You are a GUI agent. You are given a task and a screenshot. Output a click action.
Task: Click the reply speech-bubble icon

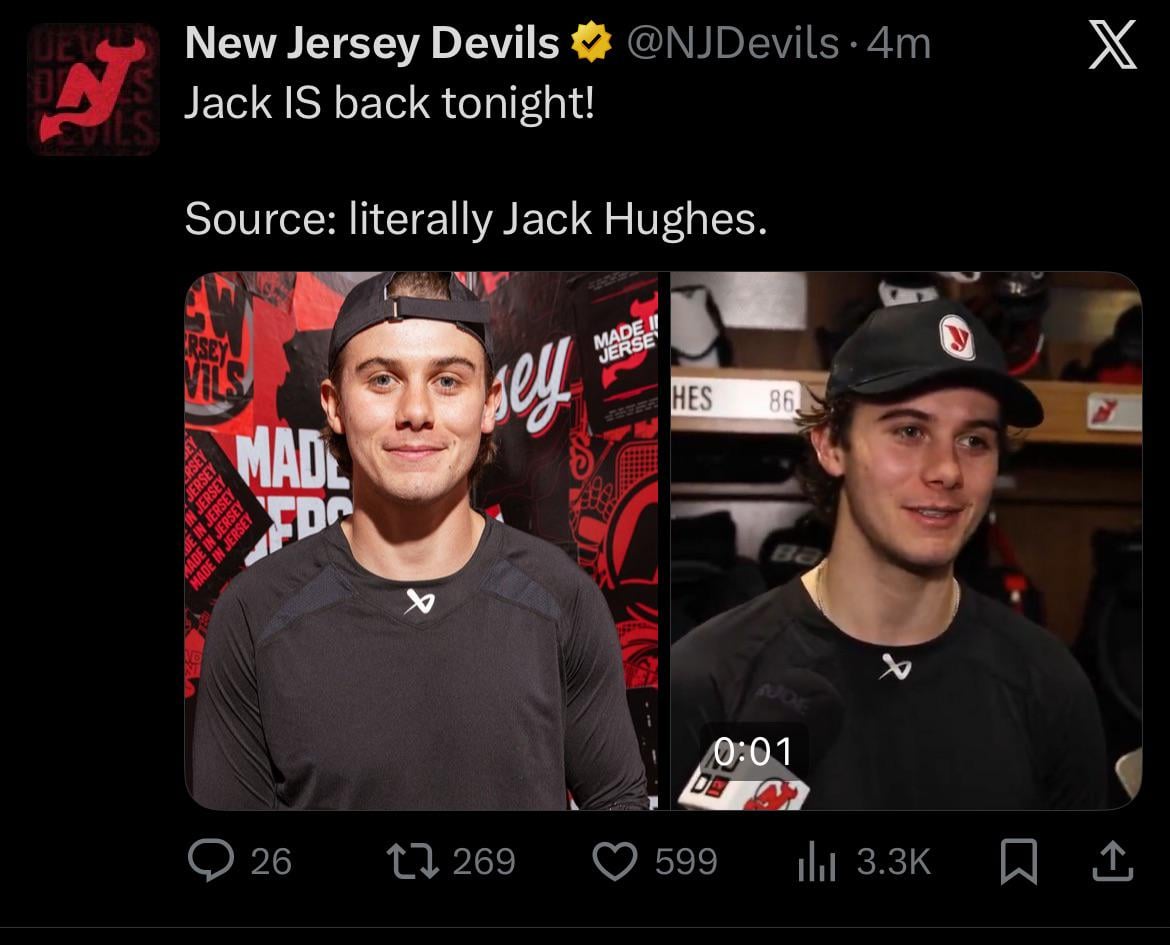click(213, 858)
